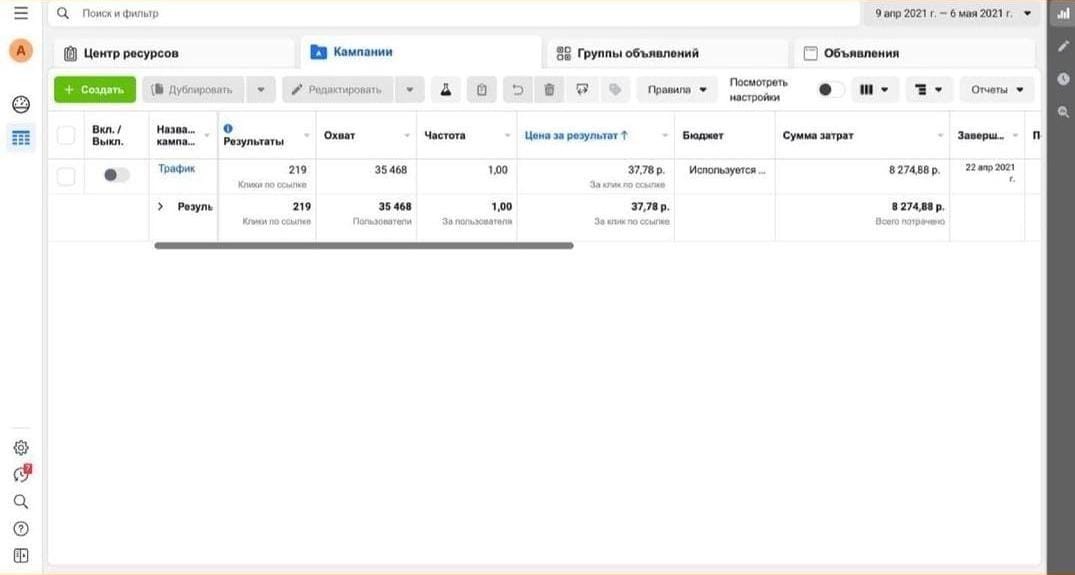Click the pencil edit icon in right panel
The height and width of the screenshot is (575, 1075).
click(1063, 46)
